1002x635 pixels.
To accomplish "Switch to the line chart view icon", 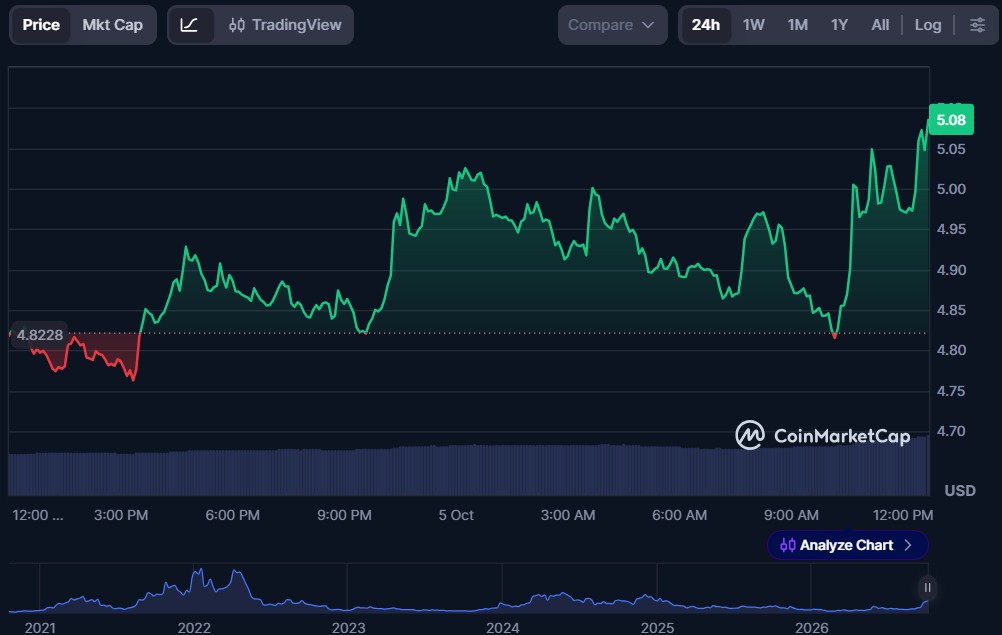I will pos(189,25).
